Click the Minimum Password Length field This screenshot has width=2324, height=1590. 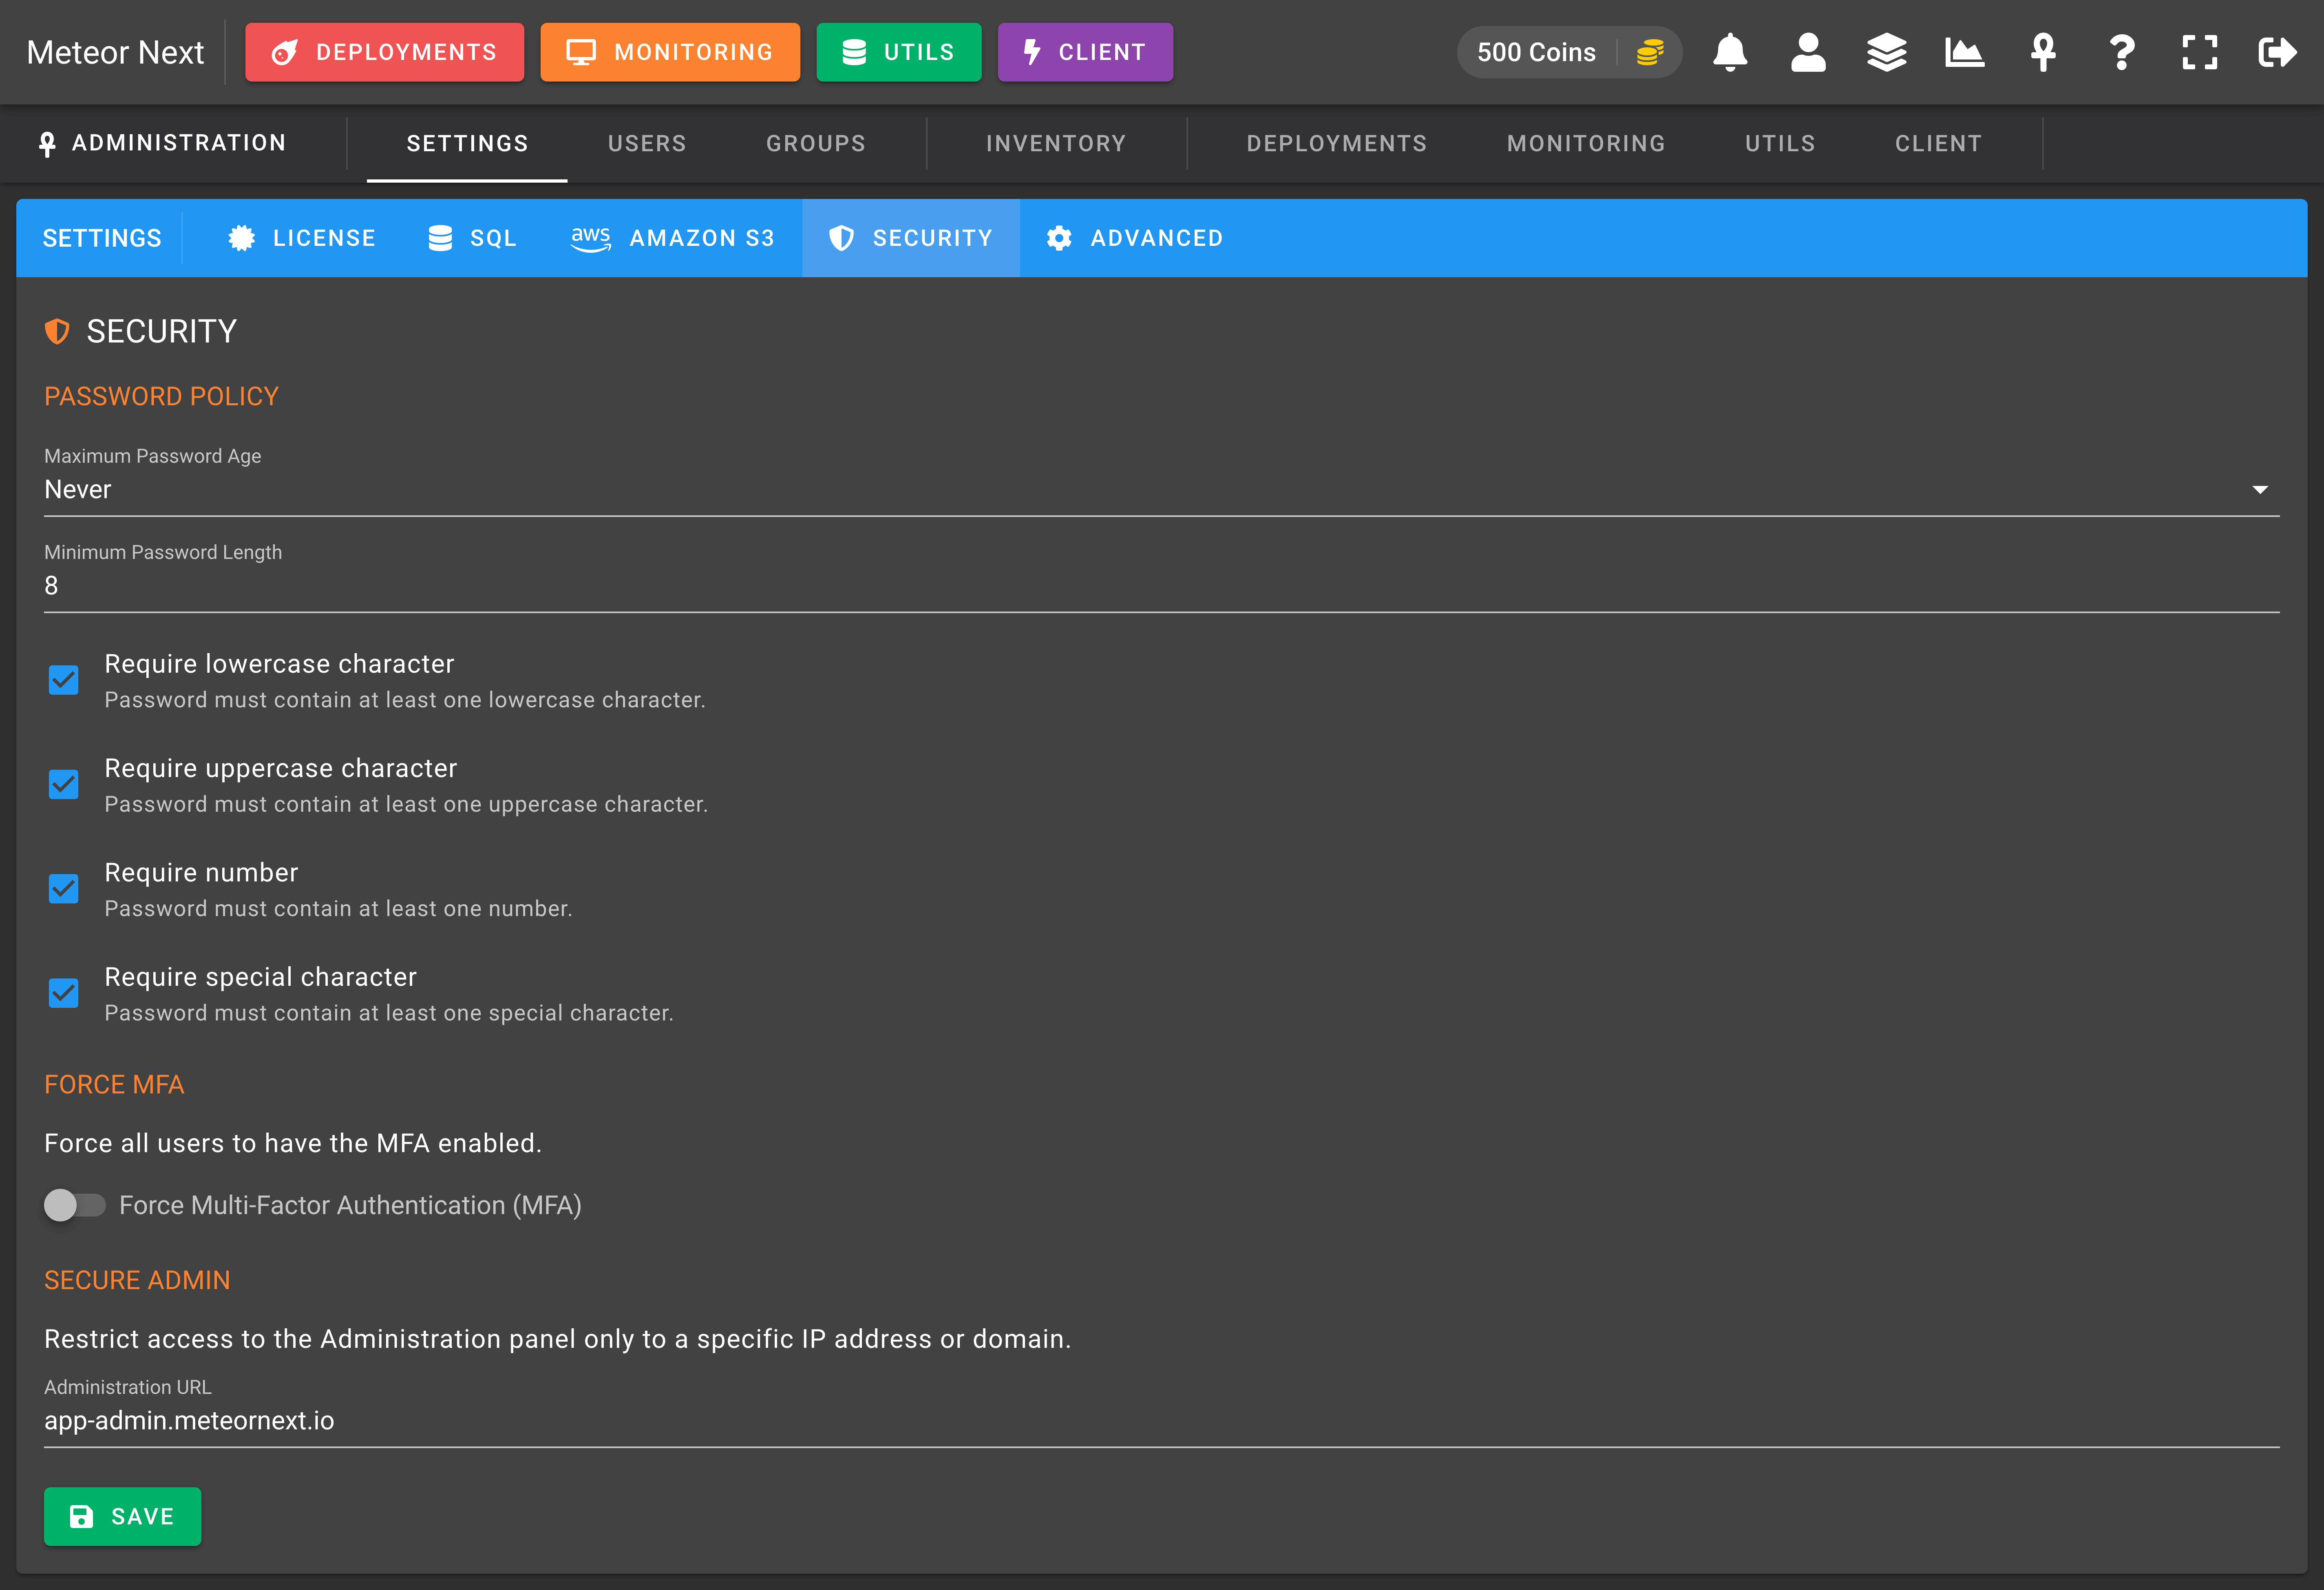1162,585
